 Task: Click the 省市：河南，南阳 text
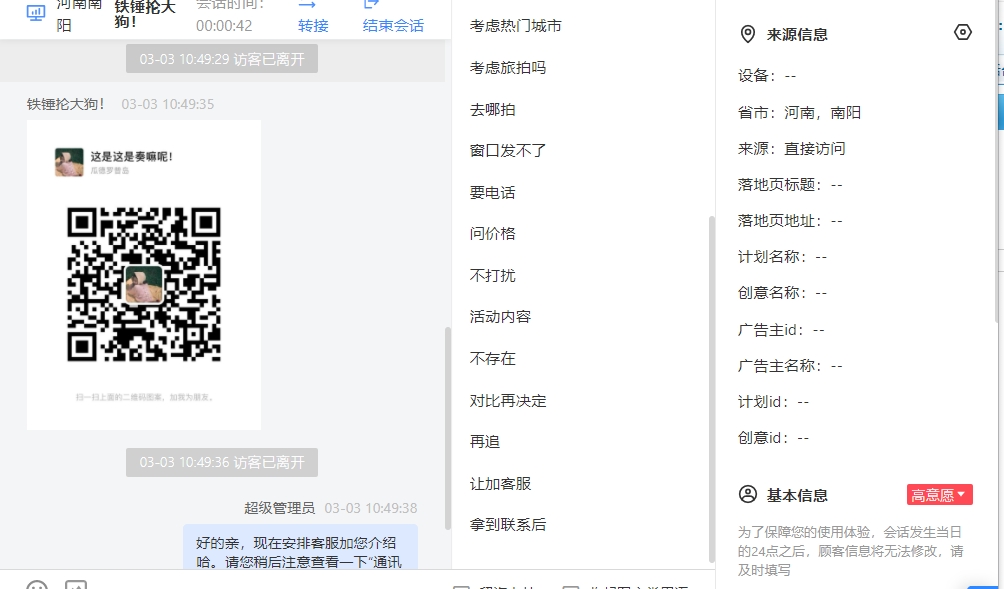coord(799,113)
